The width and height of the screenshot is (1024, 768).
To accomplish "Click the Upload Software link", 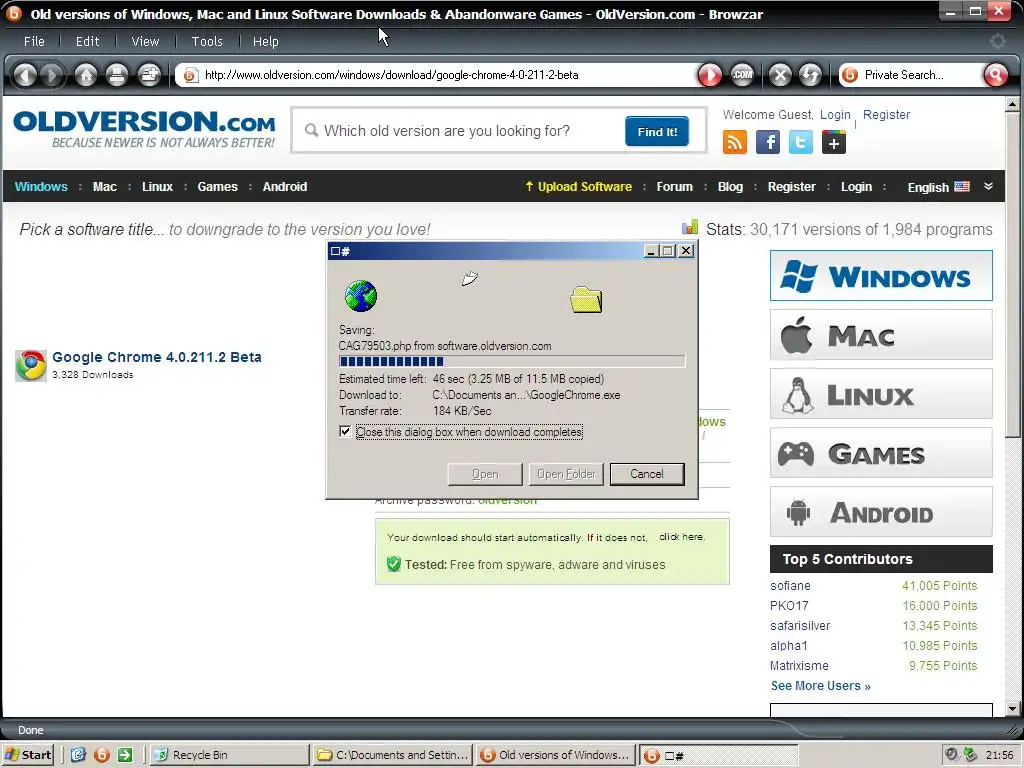I will click(579, 187).
